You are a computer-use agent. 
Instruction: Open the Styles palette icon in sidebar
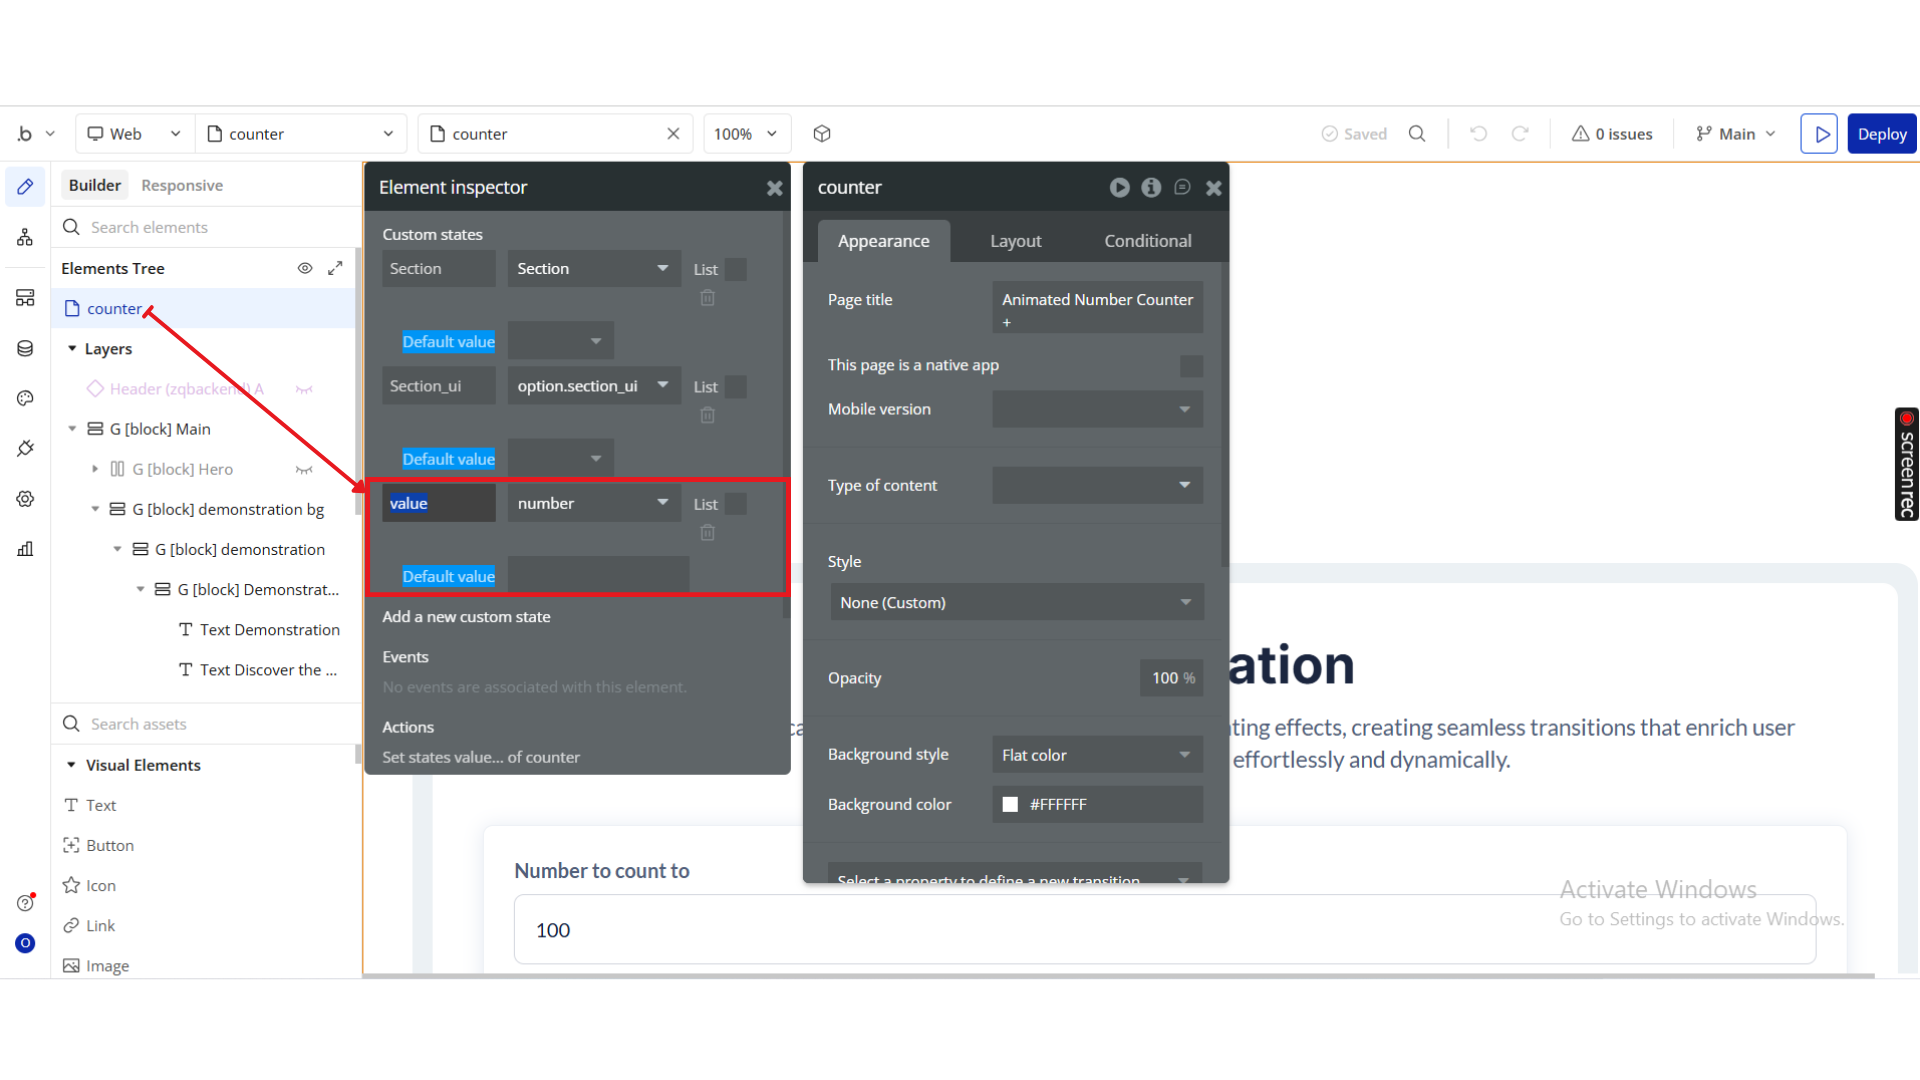(x=25, y=398)
